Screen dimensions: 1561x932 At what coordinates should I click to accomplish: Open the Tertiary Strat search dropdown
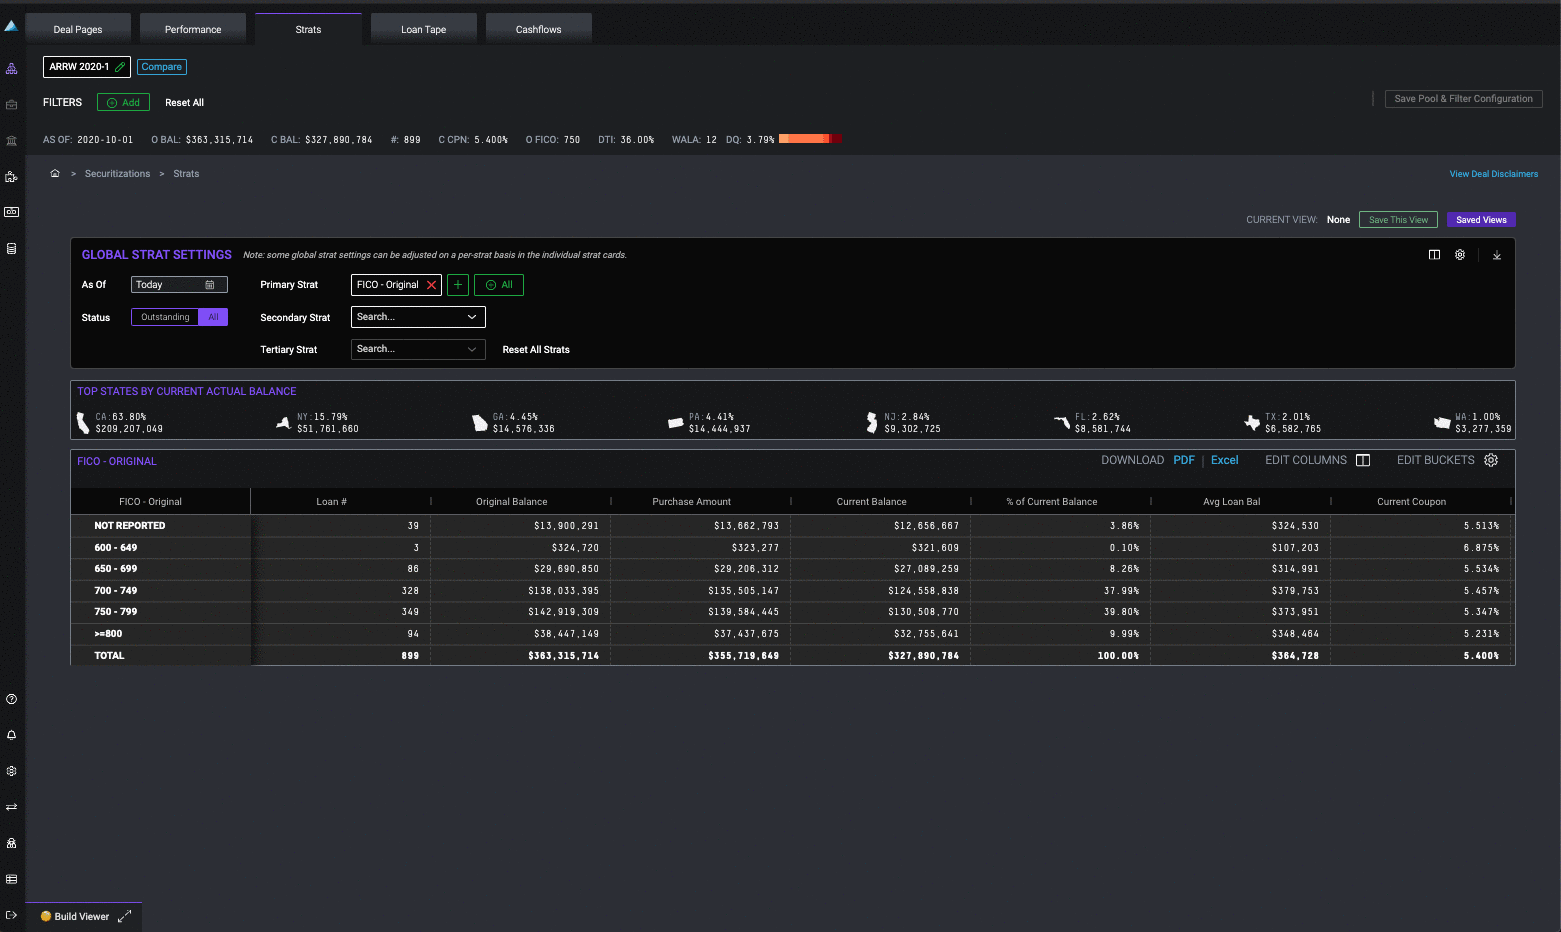coord(418,349)
